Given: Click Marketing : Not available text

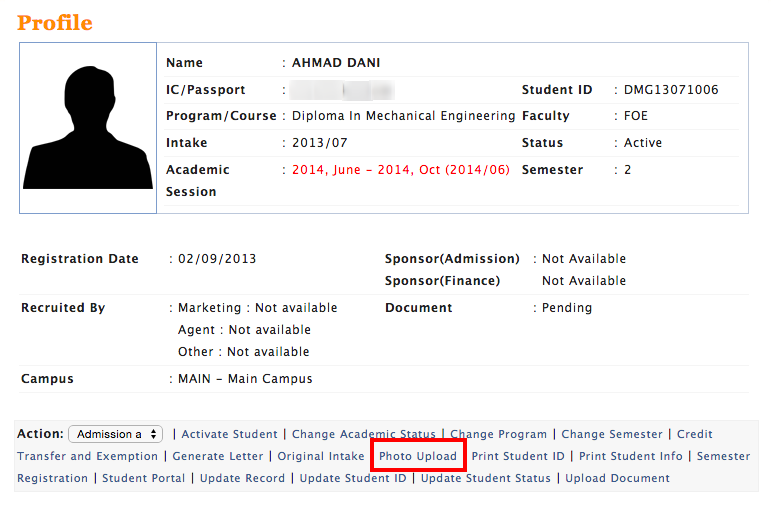Looking at the screenshot, I should pos(258,308).
